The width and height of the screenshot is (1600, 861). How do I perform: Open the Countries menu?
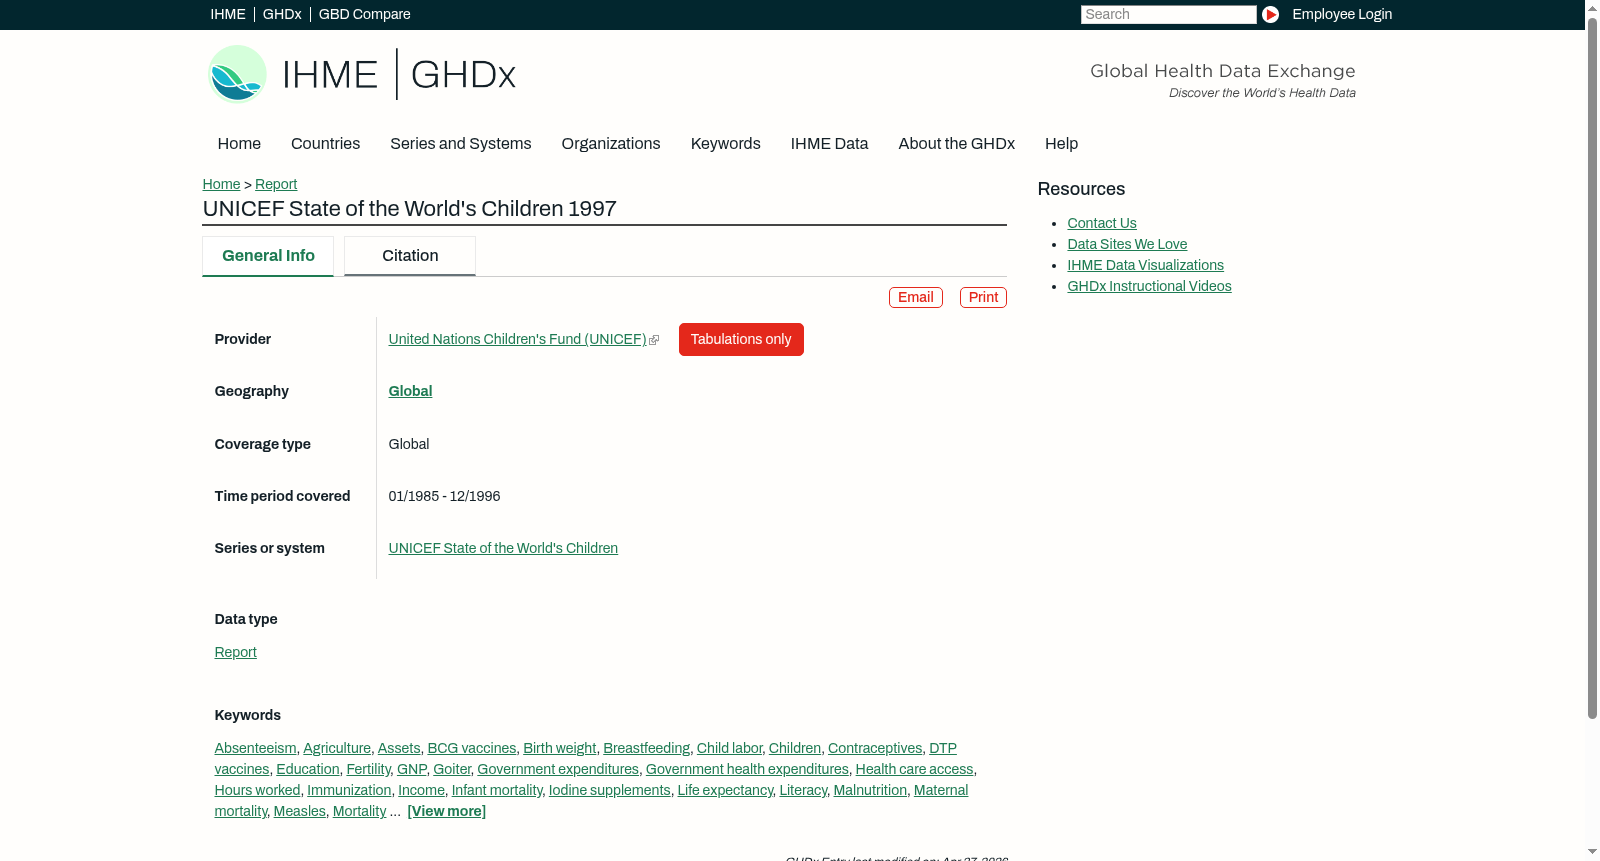tap(325, 144)
